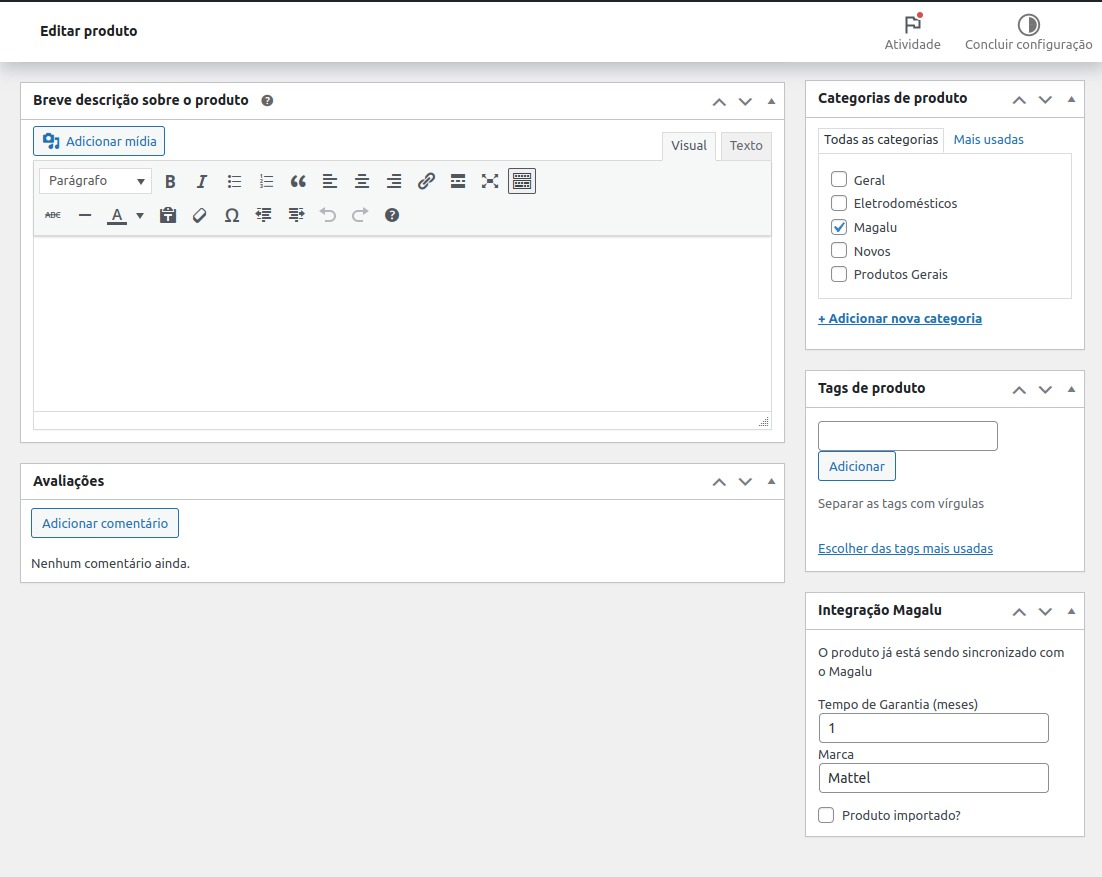Move Categorias de produto panel down

(1045, 100)
